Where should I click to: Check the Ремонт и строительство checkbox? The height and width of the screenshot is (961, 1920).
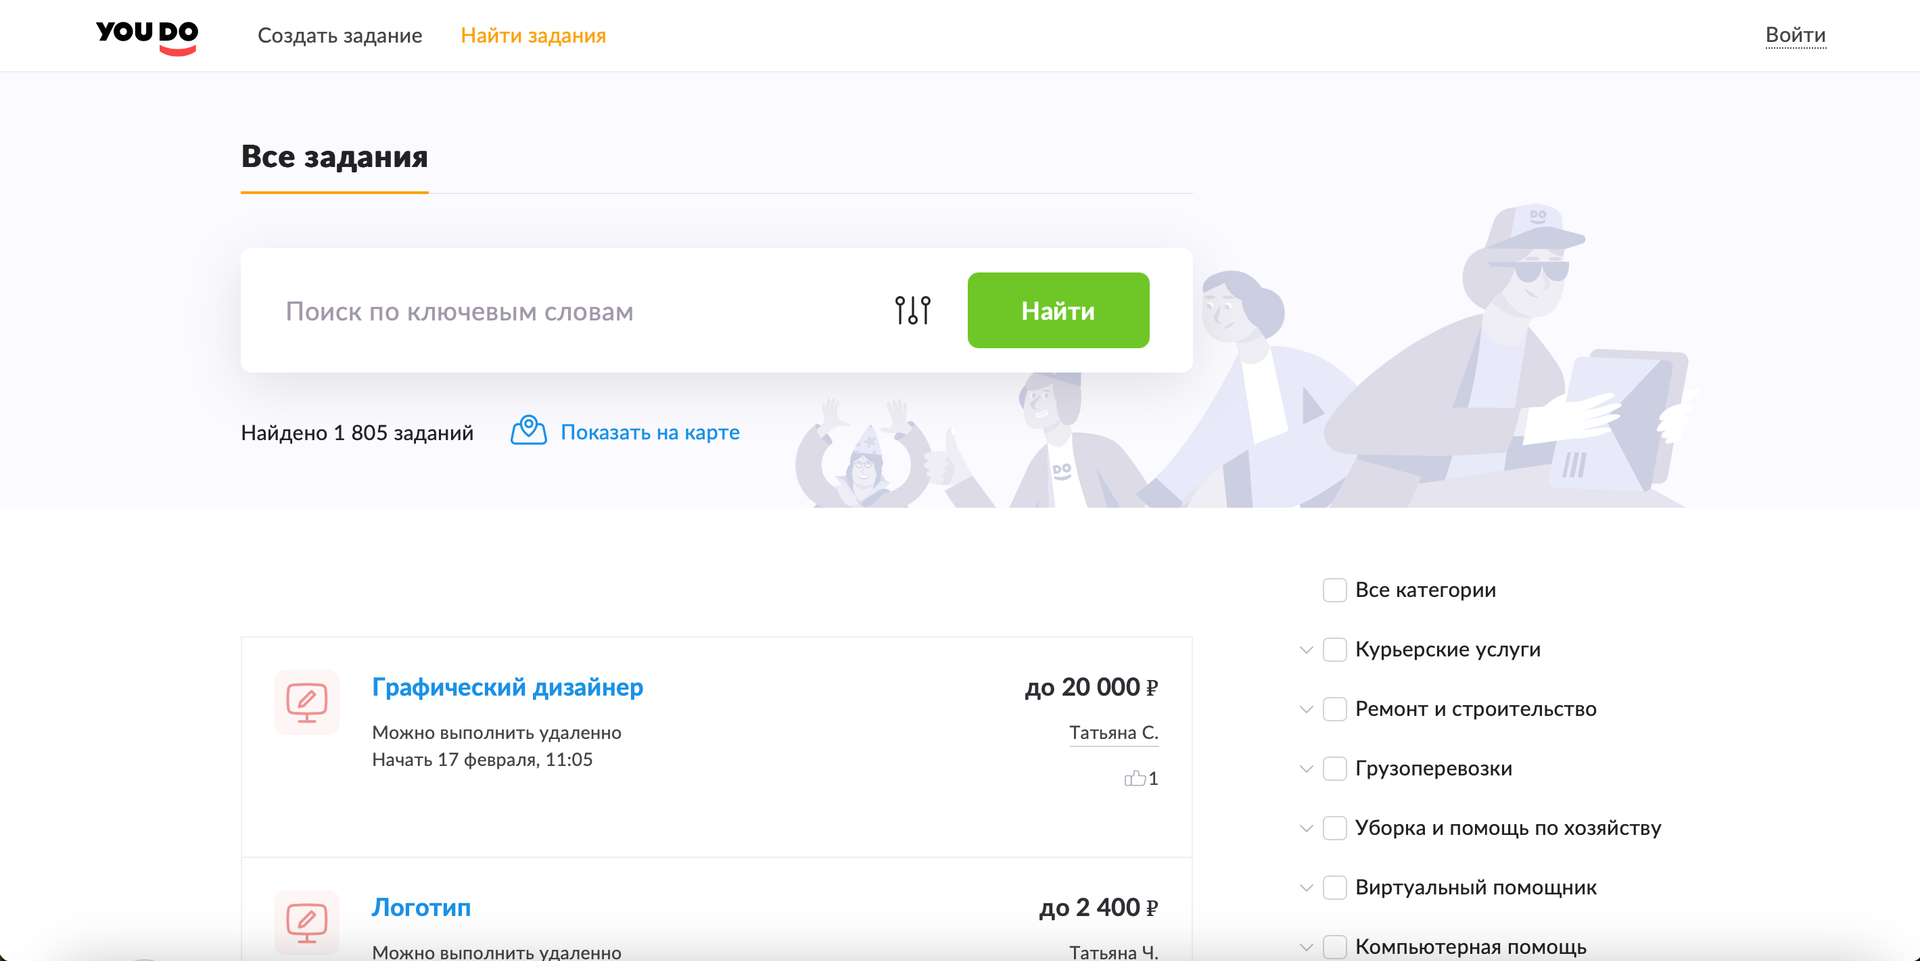pos(1334,709)
